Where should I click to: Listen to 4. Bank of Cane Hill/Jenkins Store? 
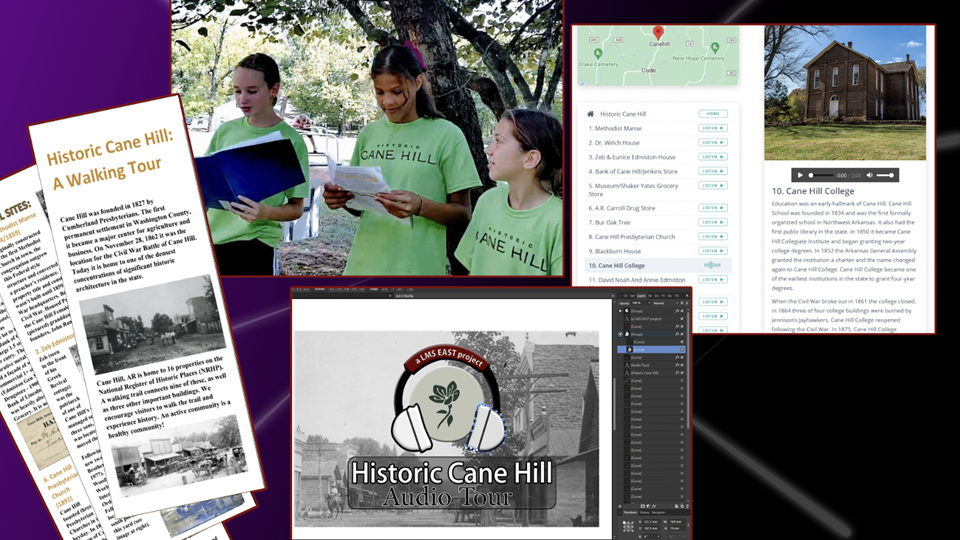[713, 171]
